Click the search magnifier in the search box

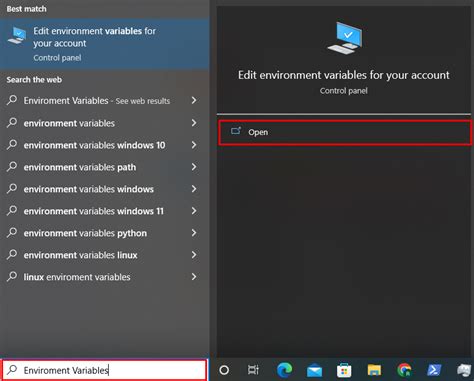(12, 370)
